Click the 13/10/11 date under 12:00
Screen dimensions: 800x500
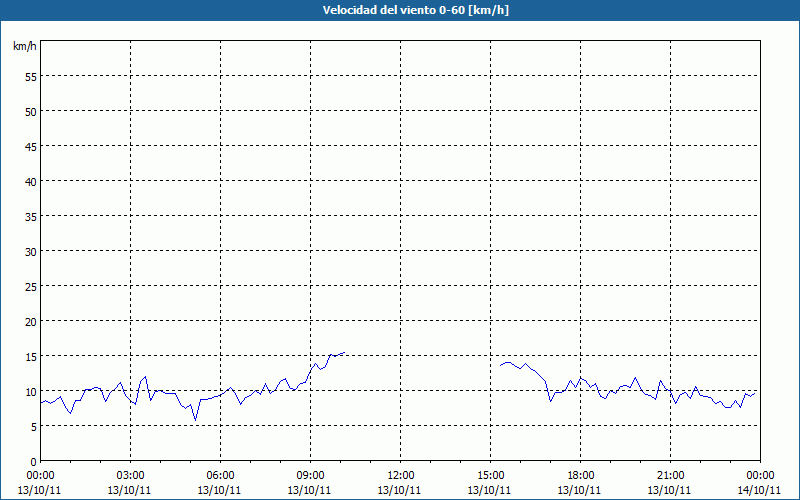tap(399, 490)
